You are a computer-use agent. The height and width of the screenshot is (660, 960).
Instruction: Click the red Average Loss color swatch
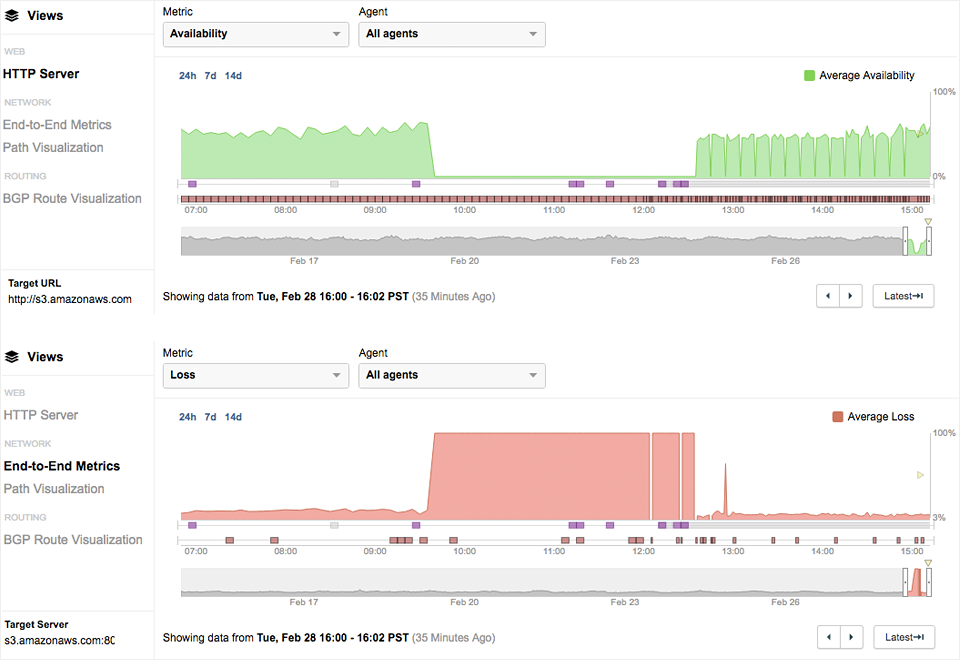(838, 417)
